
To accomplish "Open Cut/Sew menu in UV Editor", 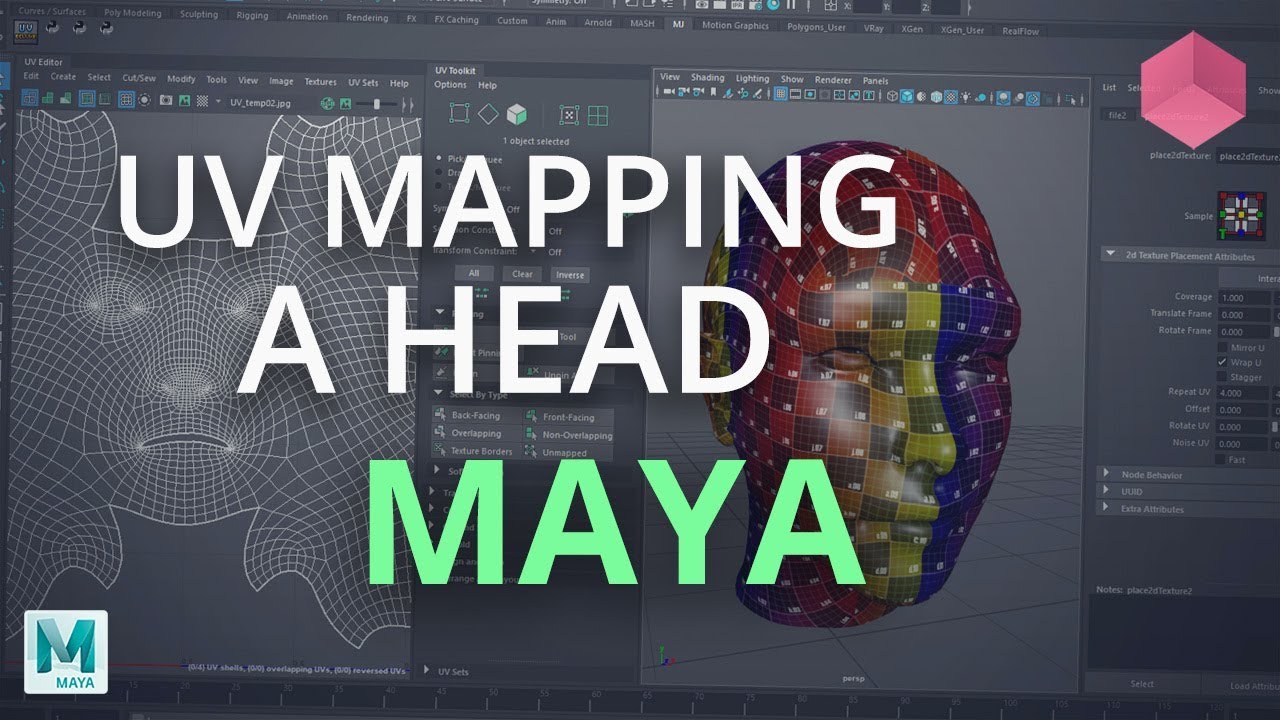I will coord(139,78).
